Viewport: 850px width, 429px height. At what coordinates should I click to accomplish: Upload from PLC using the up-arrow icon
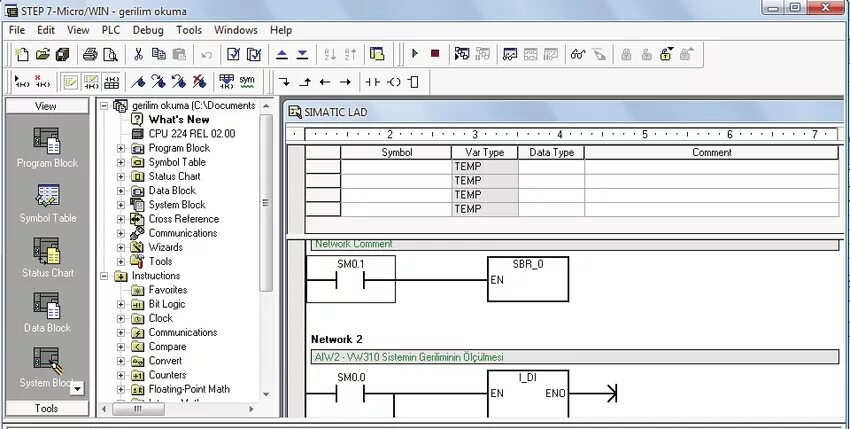click(282, 54)
